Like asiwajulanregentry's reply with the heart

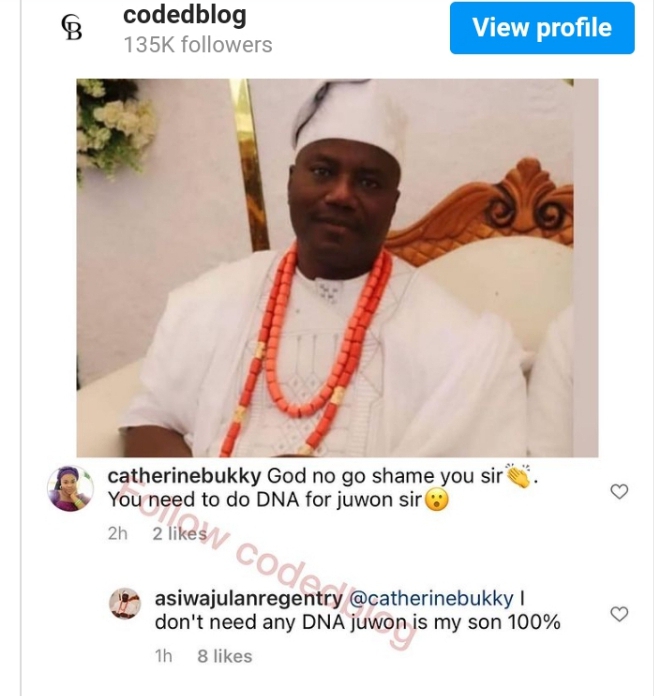coord(619,614)
